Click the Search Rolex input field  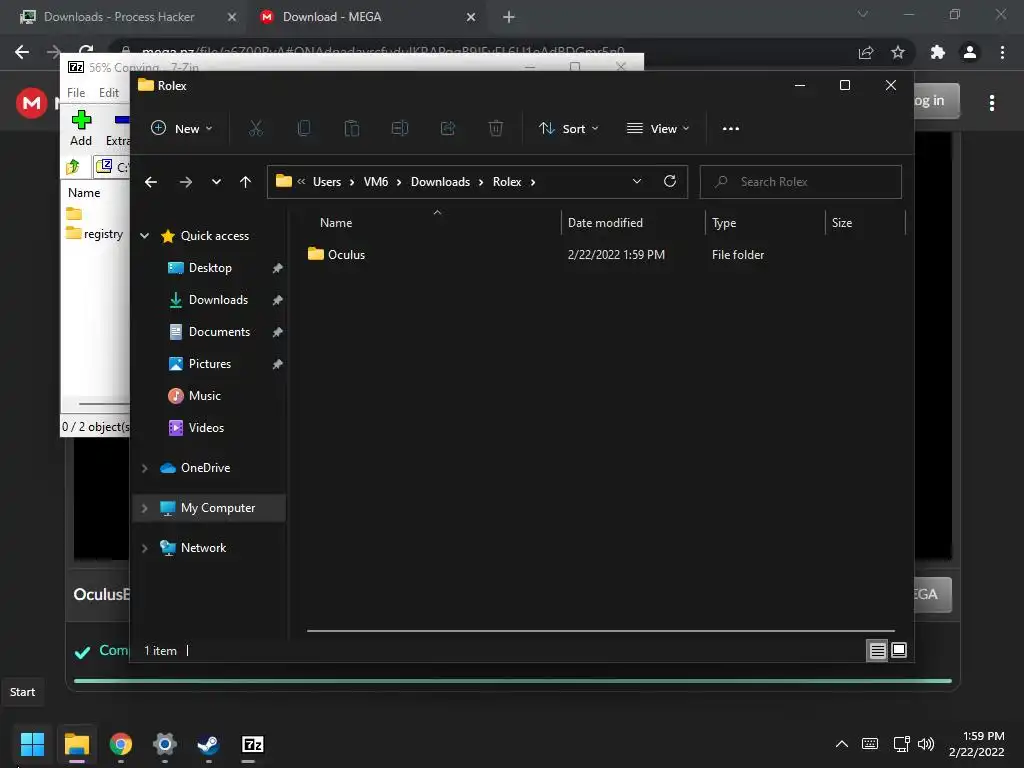pos(801,182)
